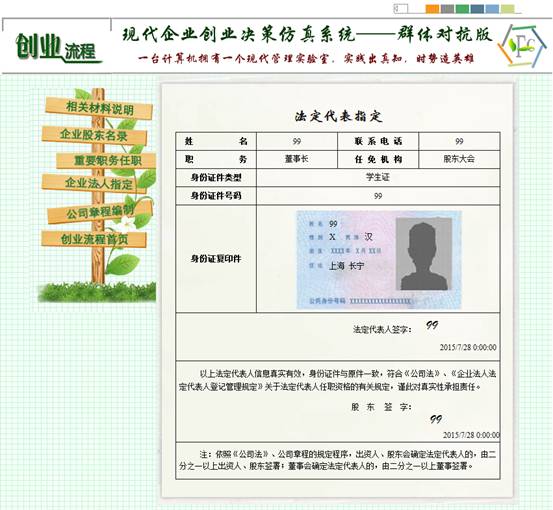Click the orange color swatch
Screen dimensions: 553x510
click(432, 9)
